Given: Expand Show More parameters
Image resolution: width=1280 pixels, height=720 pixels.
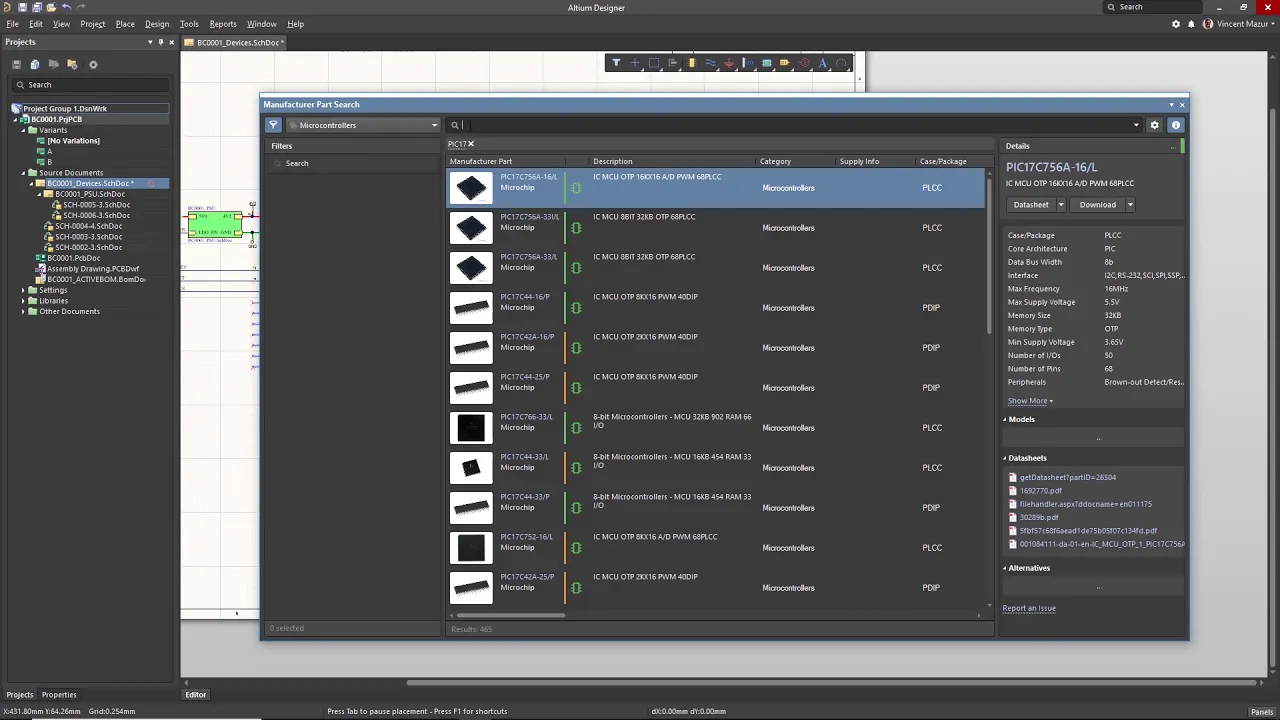Looking at the screenshot, I should click(x=1030, y=401).
